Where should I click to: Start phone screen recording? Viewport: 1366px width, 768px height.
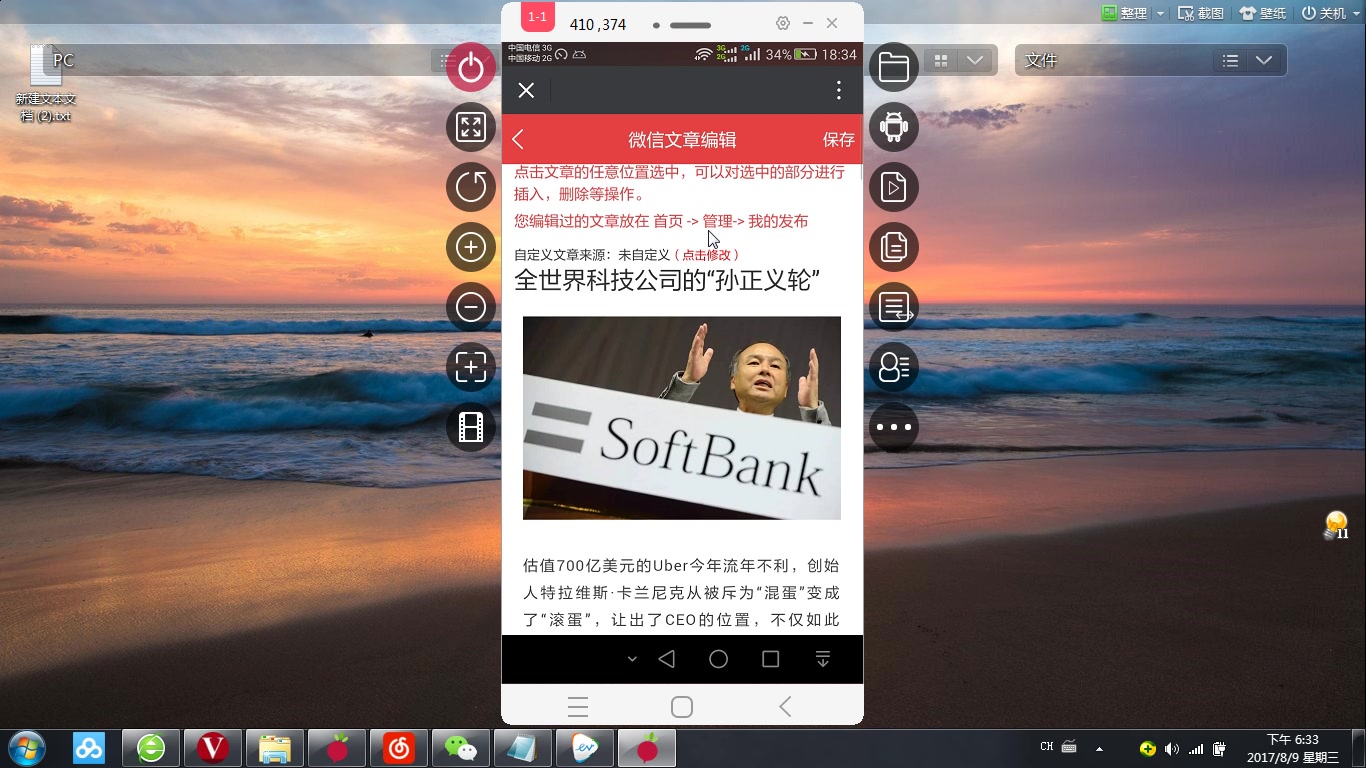(471, 427)
